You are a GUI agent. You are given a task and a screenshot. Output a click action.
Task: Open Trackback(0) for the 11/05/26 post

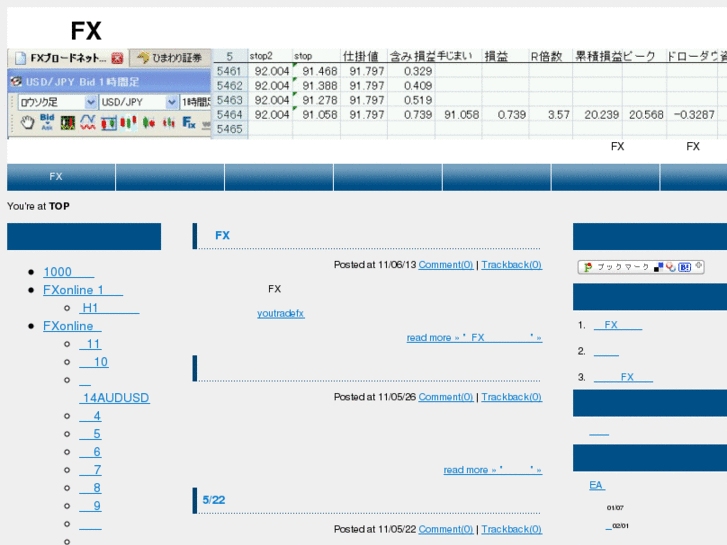[x=511, y=397]
